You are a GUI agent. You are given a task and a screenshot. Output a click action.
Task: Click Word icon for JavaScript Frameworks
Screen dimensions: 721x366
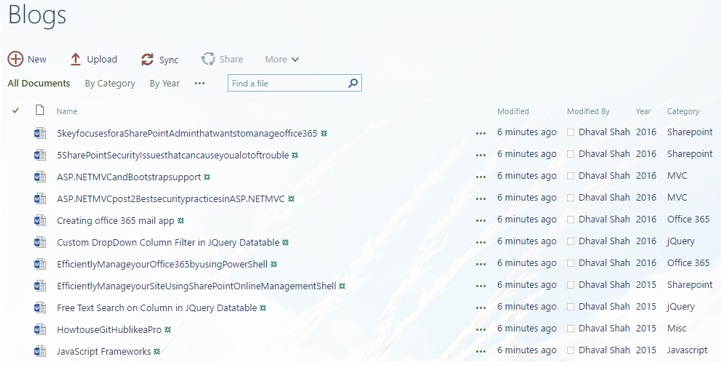pyautogui.click(x=40, y=351)
